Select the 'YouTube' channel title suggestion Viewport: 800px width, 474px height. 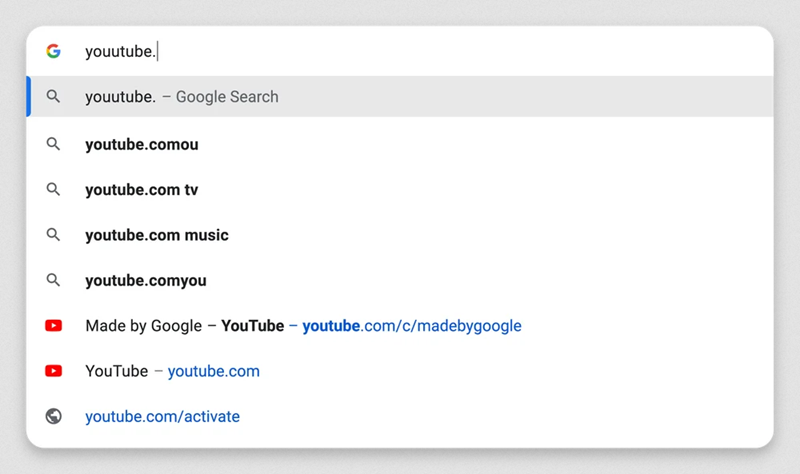[x=116, y=371]
